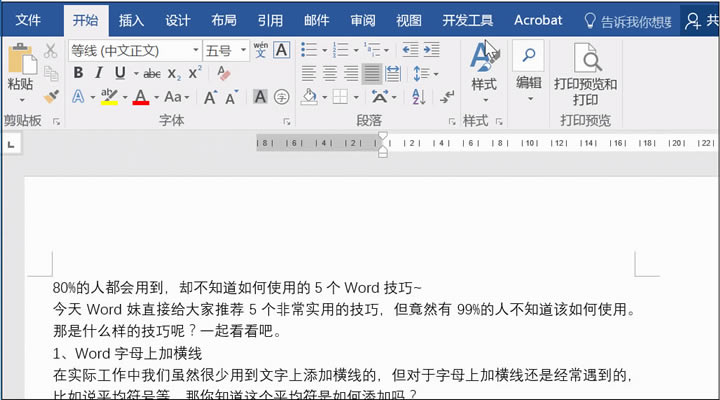Expand paste options arrow

[22, 100]
